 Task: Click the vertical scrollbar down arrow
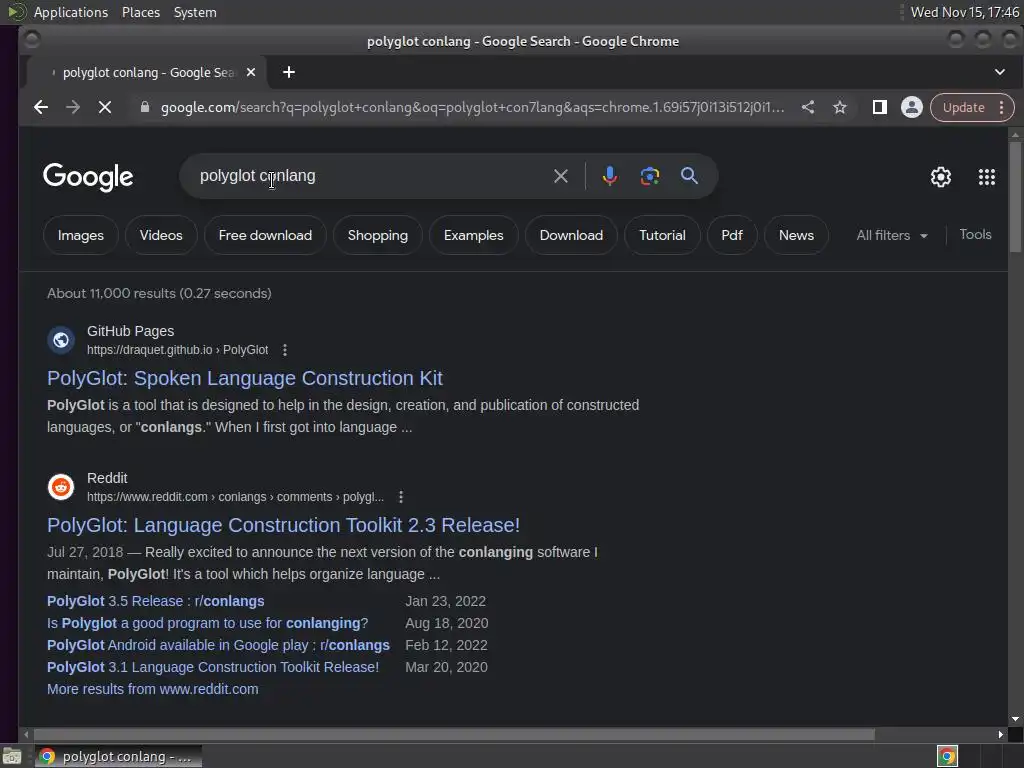1015,719
